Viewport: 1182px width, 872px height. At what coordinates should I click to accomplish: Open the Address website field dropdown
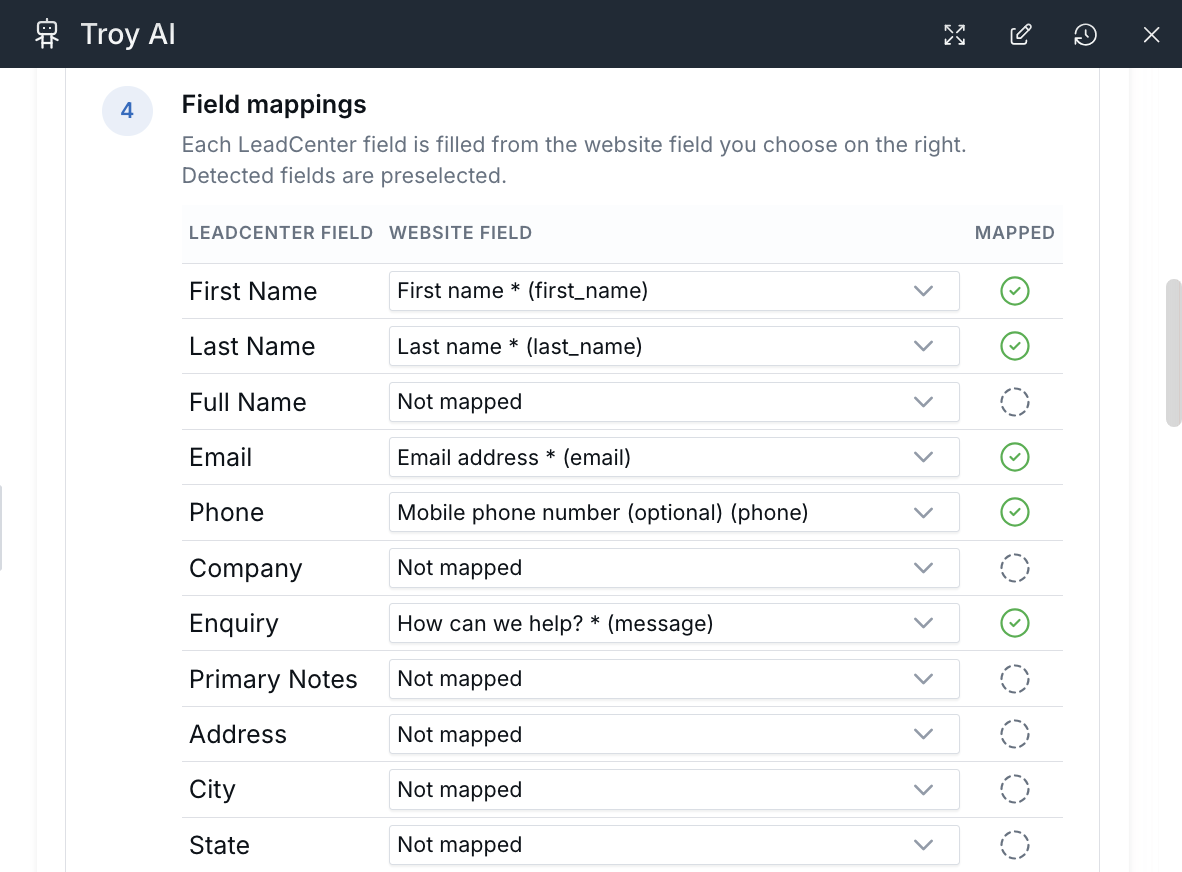point(674,734)
